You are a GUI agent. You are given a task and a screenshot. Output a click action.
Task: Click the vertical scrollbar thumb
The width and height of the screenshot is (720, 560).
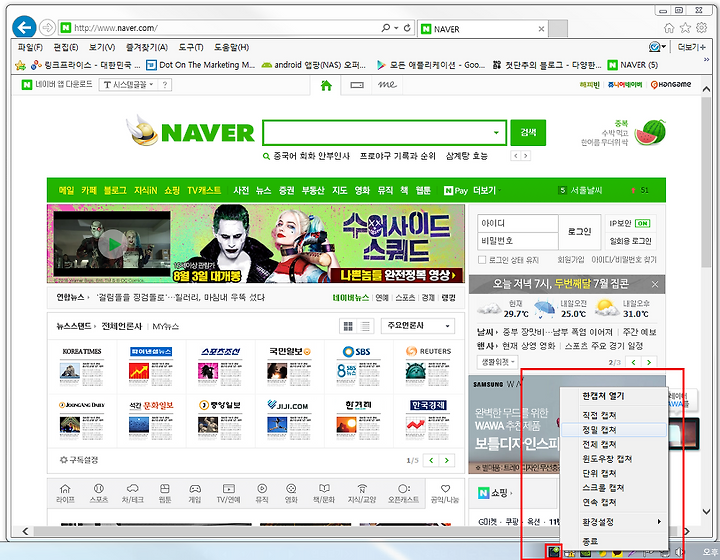click(706, 182)
